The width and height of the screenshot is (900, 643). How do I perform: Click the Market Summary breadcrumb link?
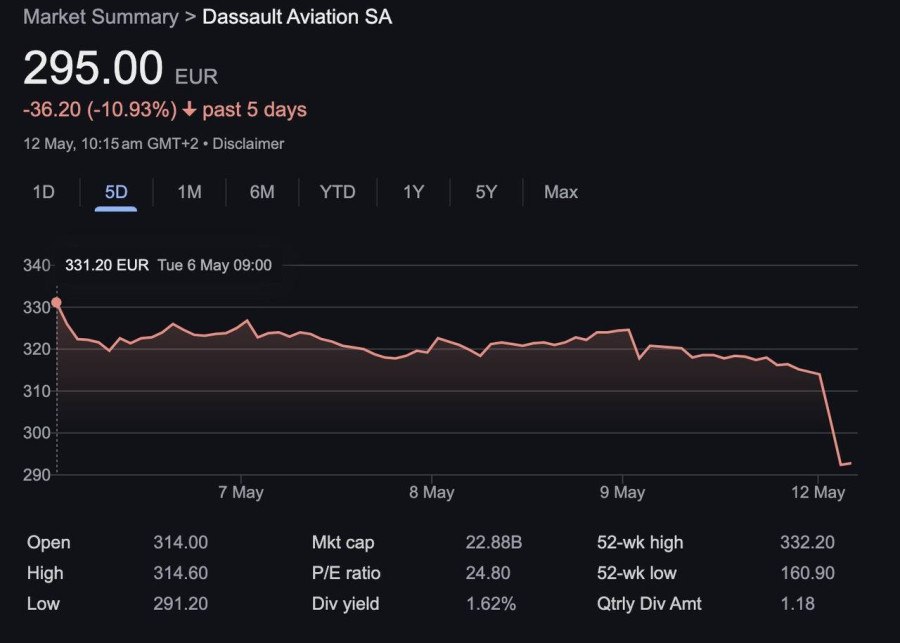tap(100, 17)
